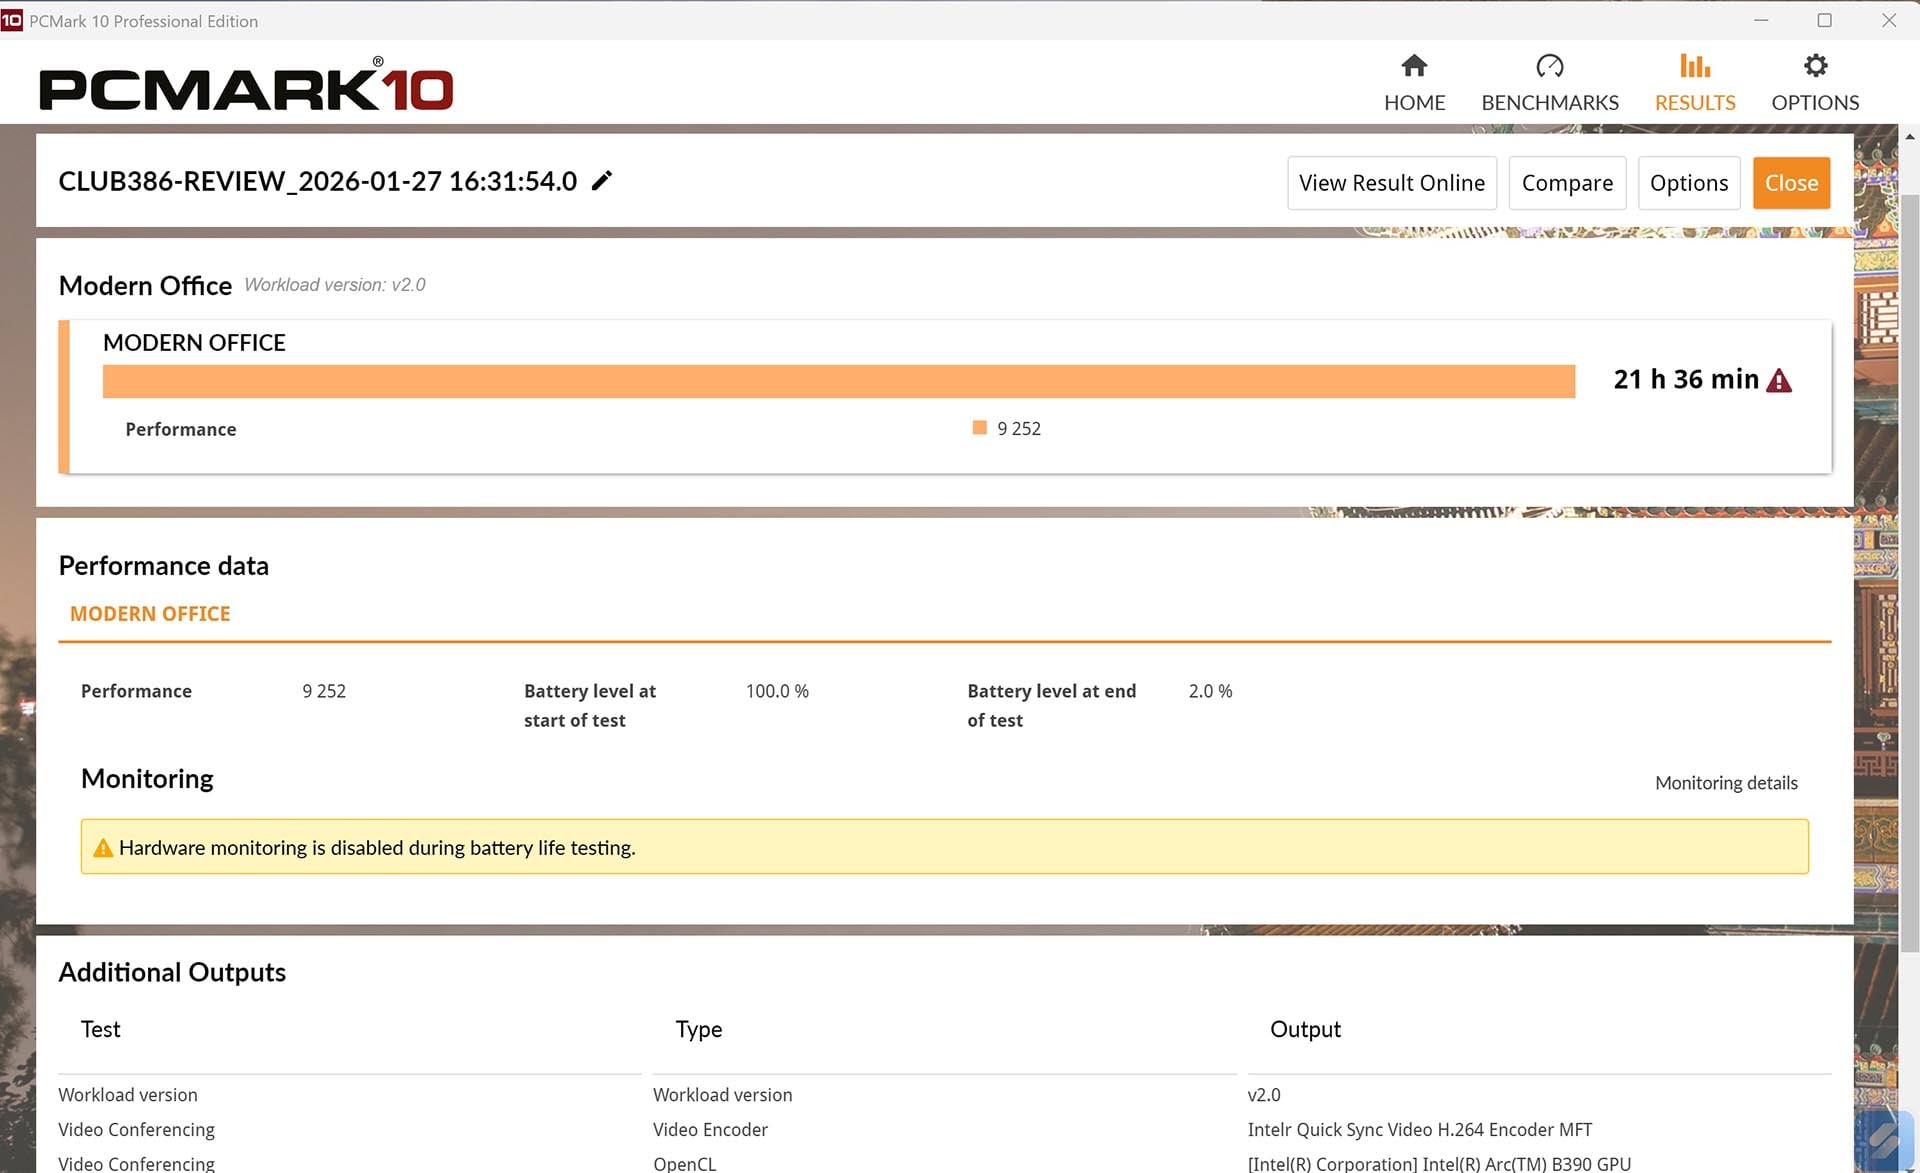Switch to the MODERN OFFICE performance data tab
1920x1173 pixels.
(150, 614)
